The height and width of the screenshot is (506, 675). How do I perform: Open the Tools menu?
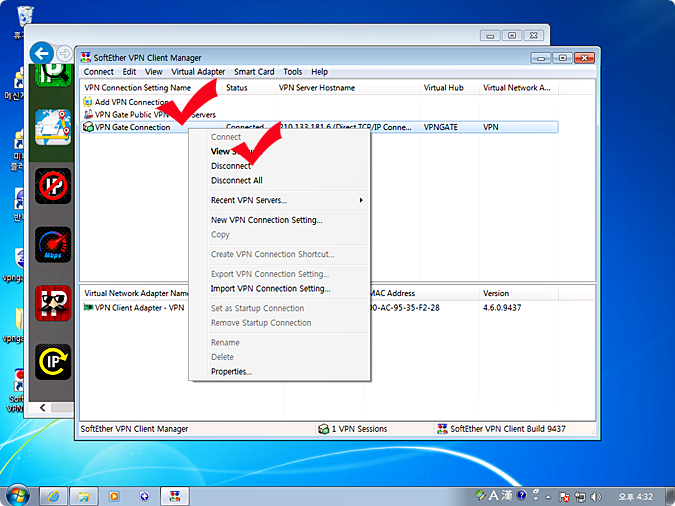[x=292, y=72]
